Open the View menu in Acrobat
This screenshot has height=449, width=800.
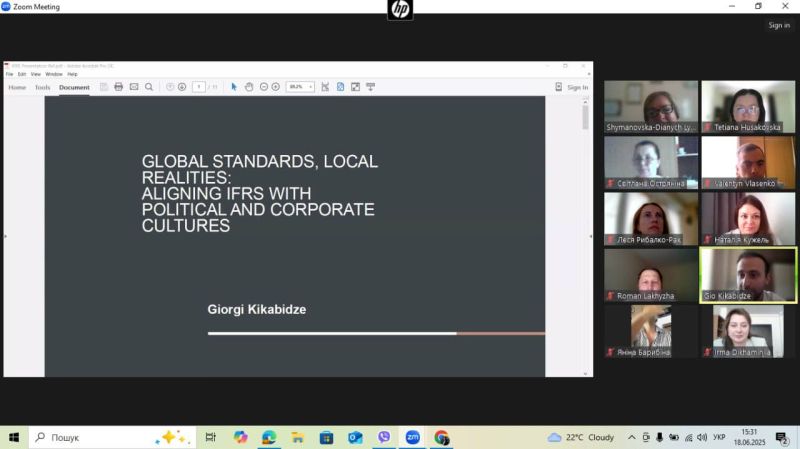pyautogui.click(x=35, y=74)
